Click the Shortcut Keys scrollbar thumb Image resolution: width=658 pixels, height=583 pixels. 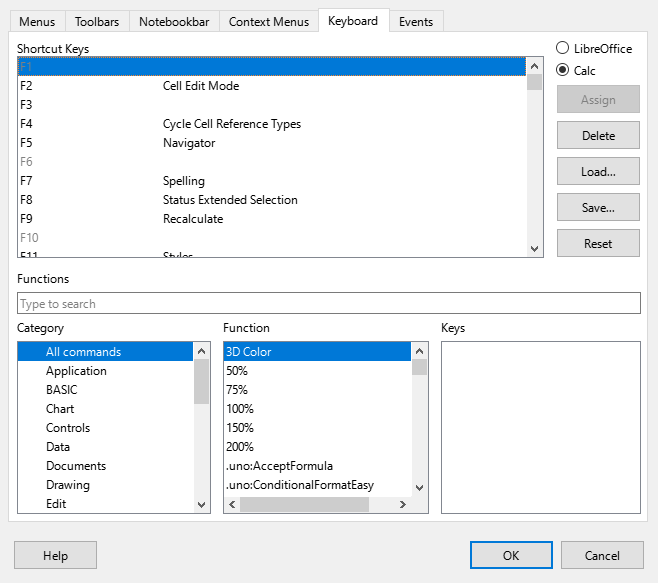534,82
